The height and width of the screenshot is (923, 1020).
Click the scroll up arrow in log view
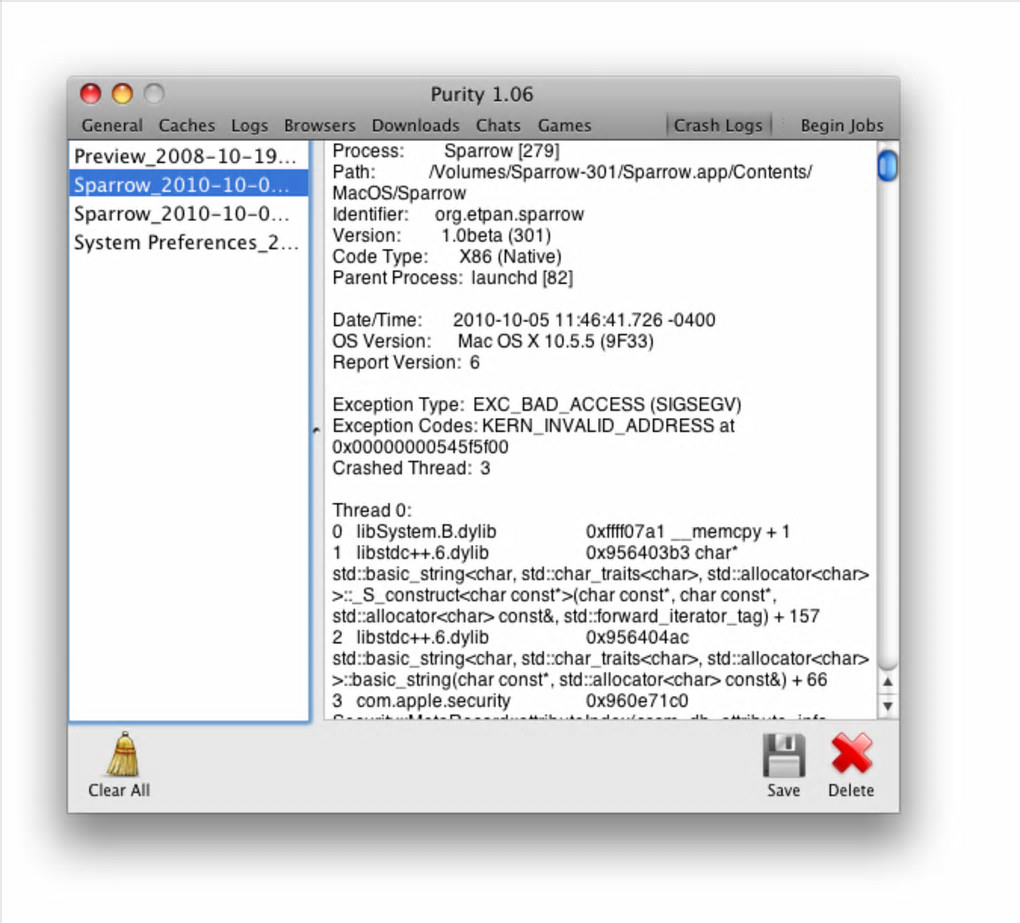pyautogui.click(x=887, y=682)
